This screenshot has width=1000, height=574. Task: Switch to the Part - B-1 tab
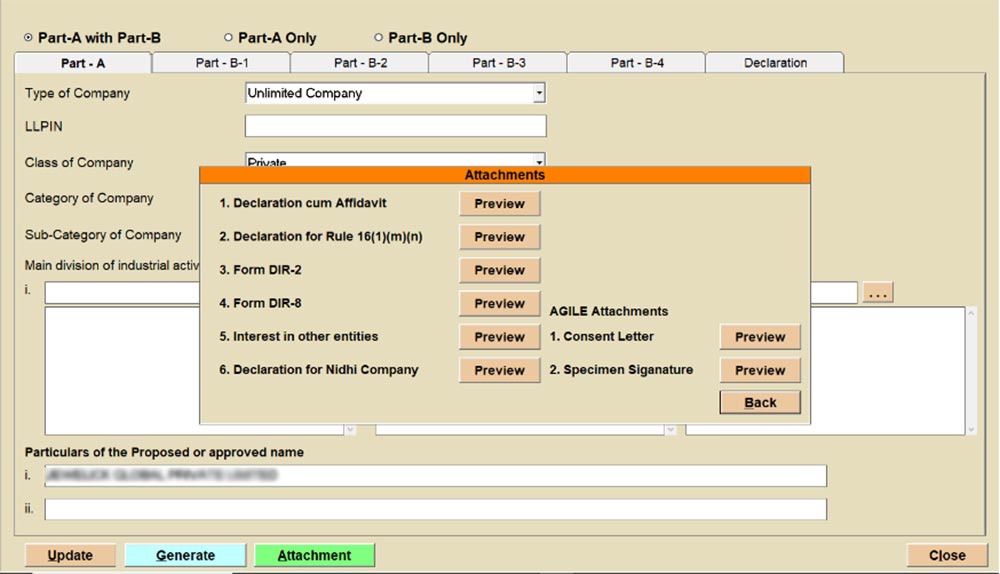(x=221, y=63)
